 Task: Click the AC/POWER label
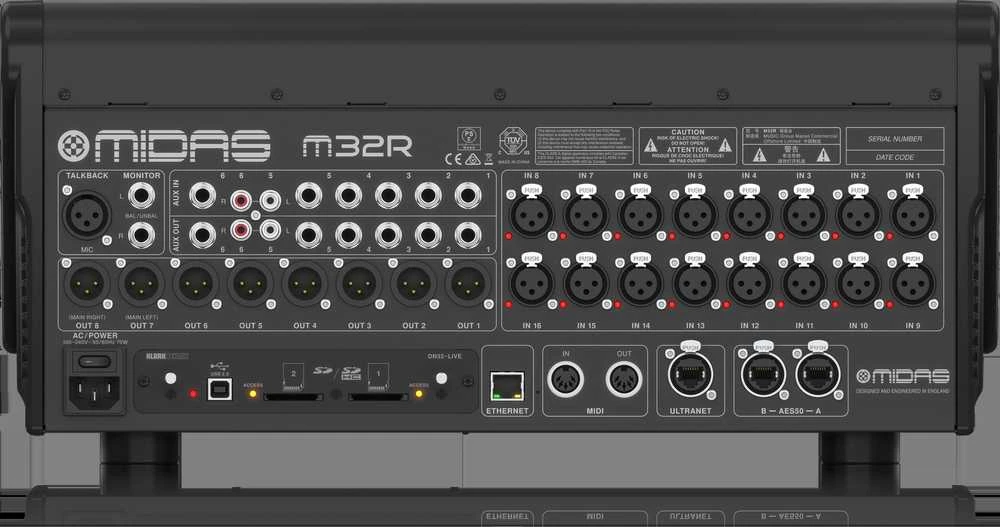pos(95,335)
